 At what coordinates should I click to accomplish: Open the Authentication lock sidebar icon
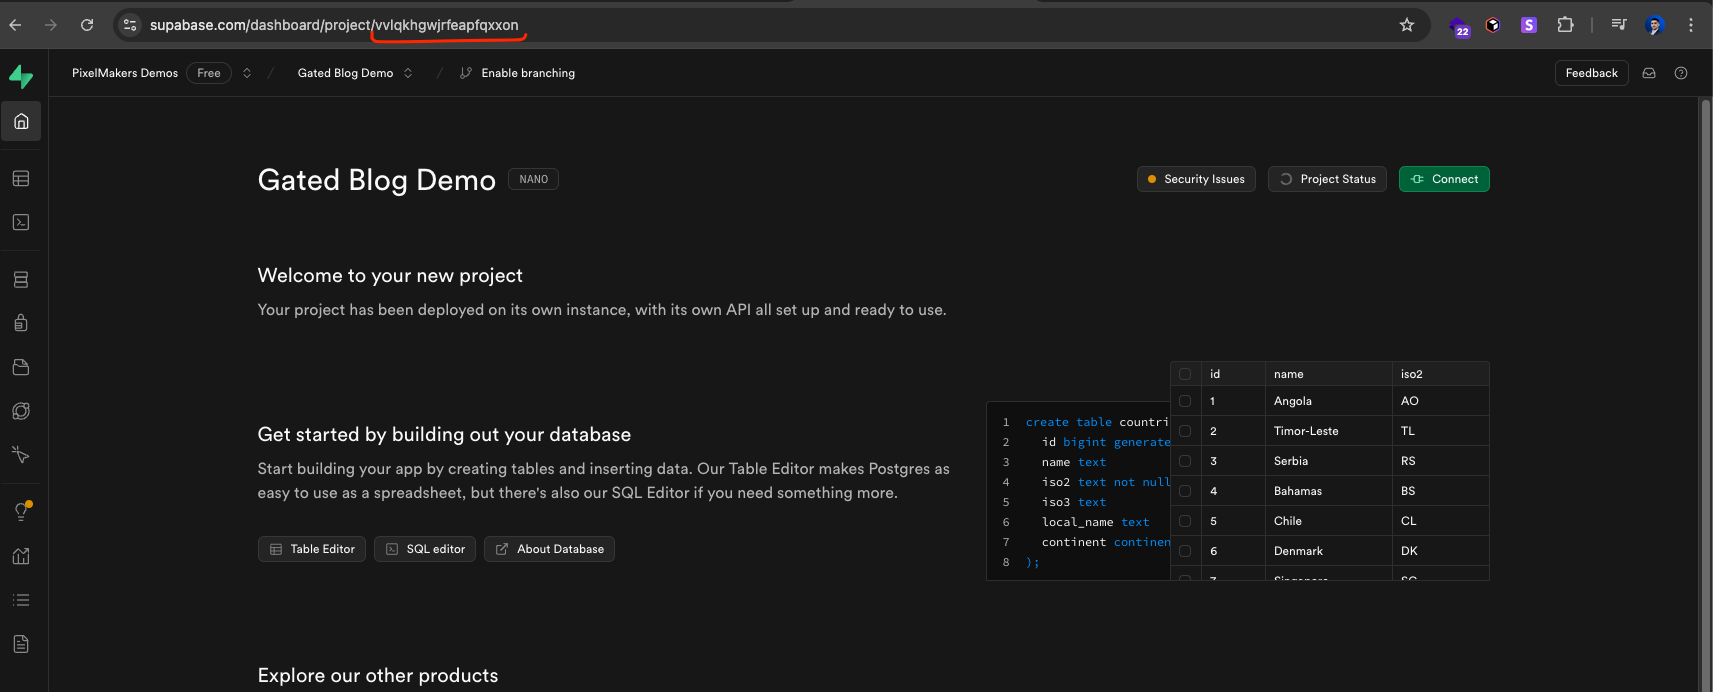click(x=21, y=323)
